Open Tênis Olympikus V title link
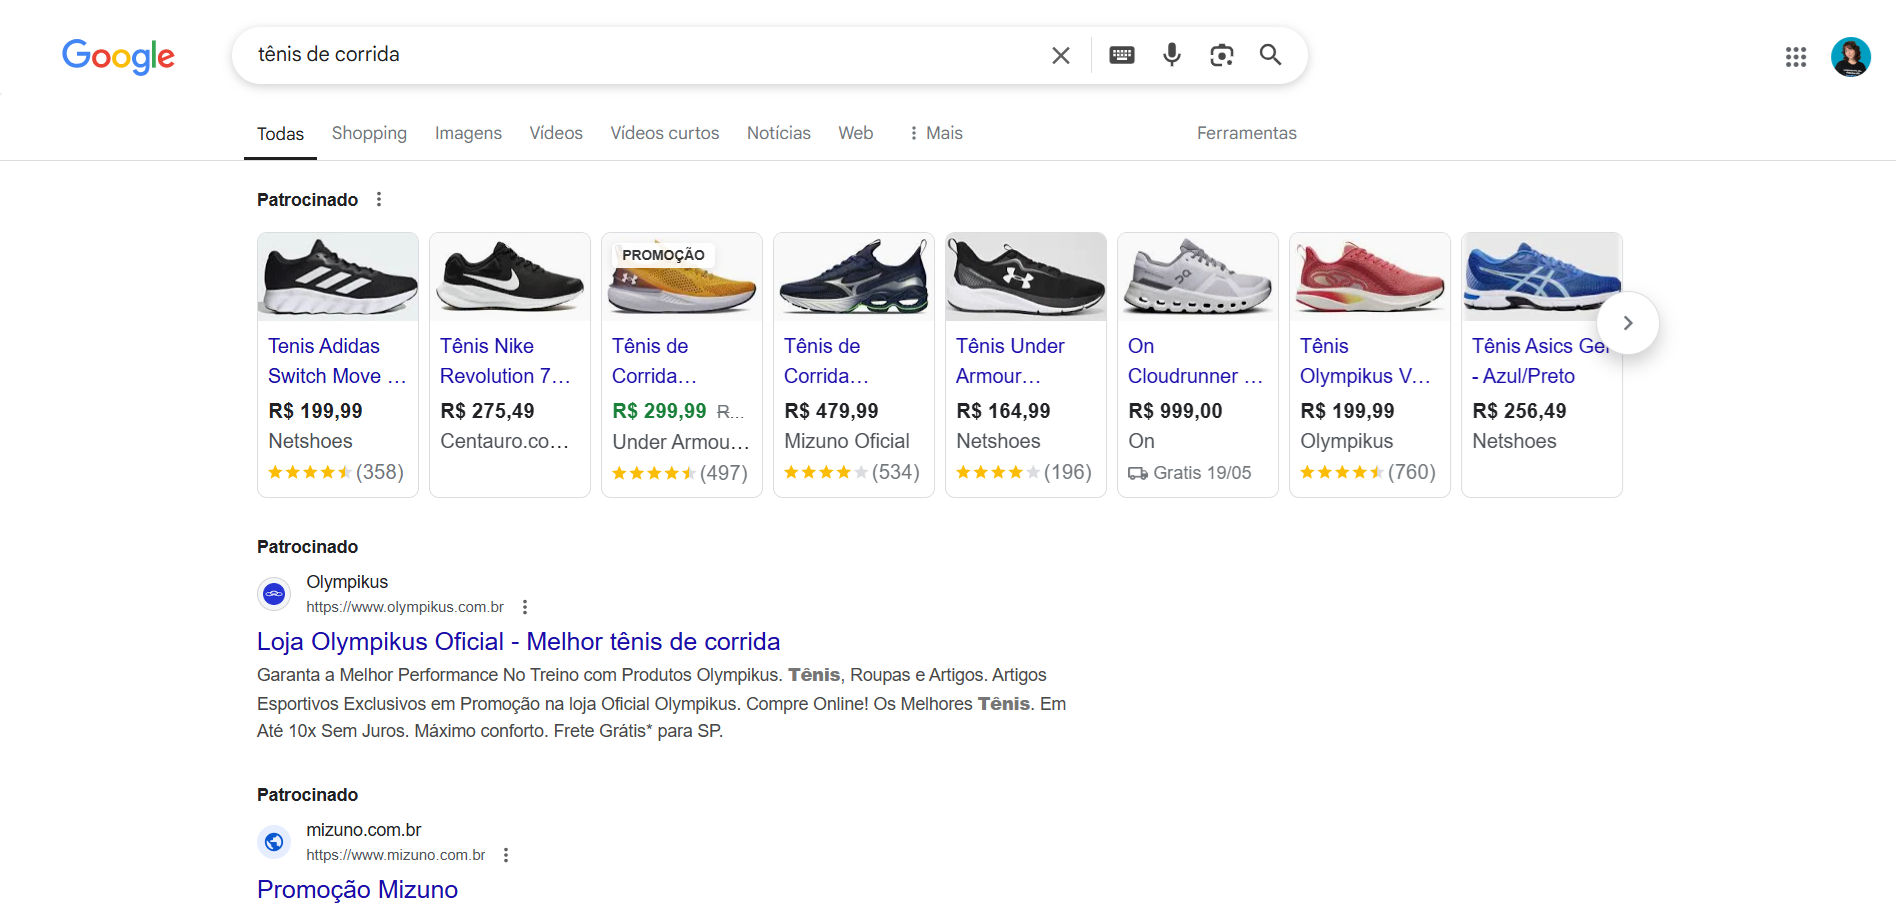1896x903 pixels. (x=1365, y=361)
